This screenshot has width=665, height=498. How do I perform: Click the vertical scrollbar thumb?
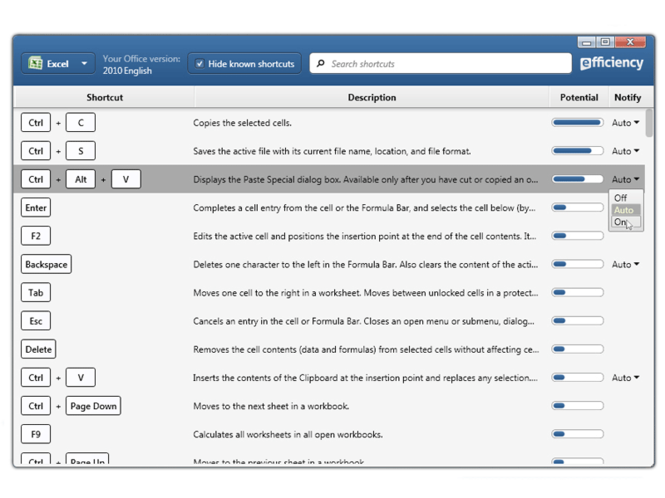tap(649, 123)
